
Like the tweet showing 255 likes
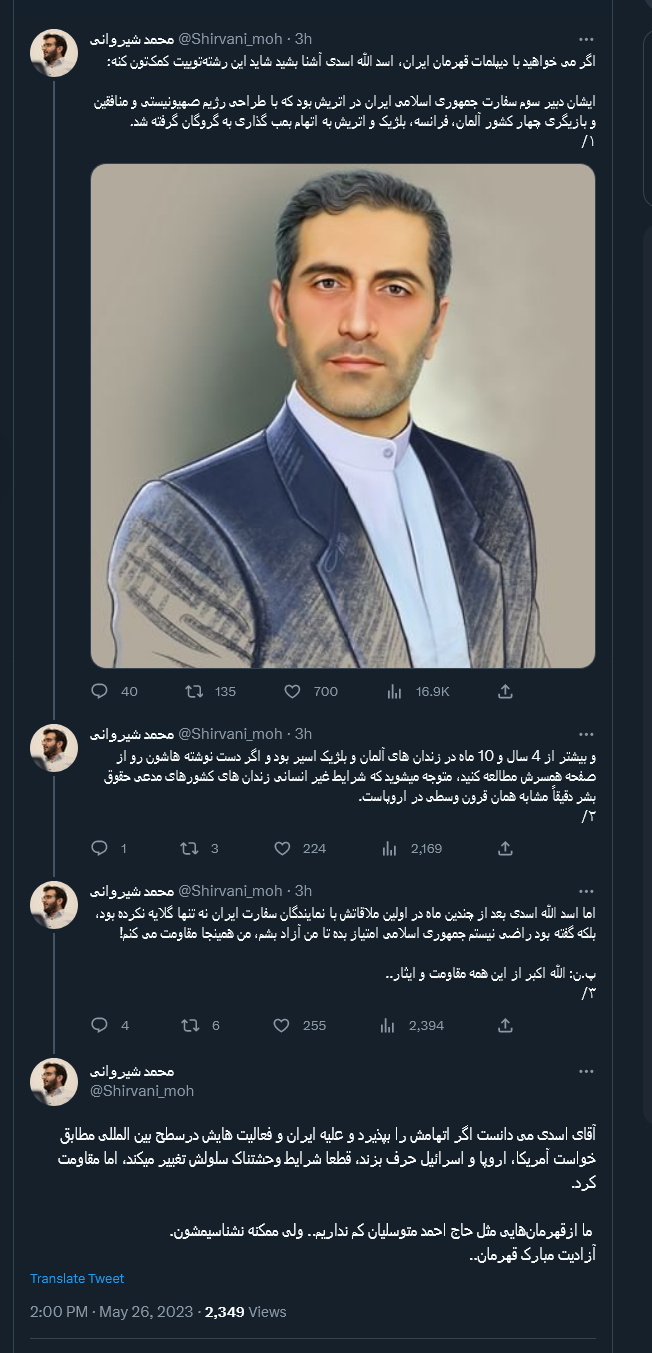(283, 1025)
